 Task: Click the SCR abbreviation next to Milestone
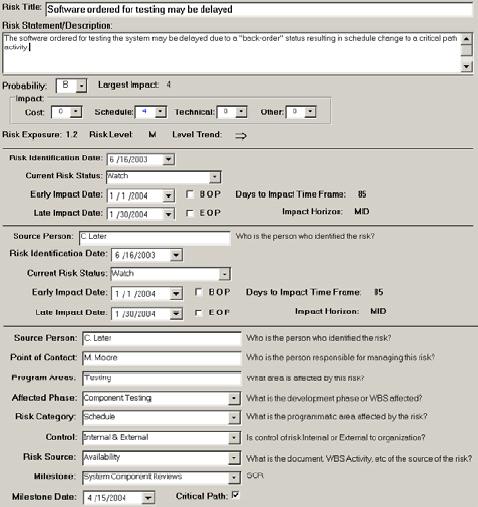pos(255,475)
